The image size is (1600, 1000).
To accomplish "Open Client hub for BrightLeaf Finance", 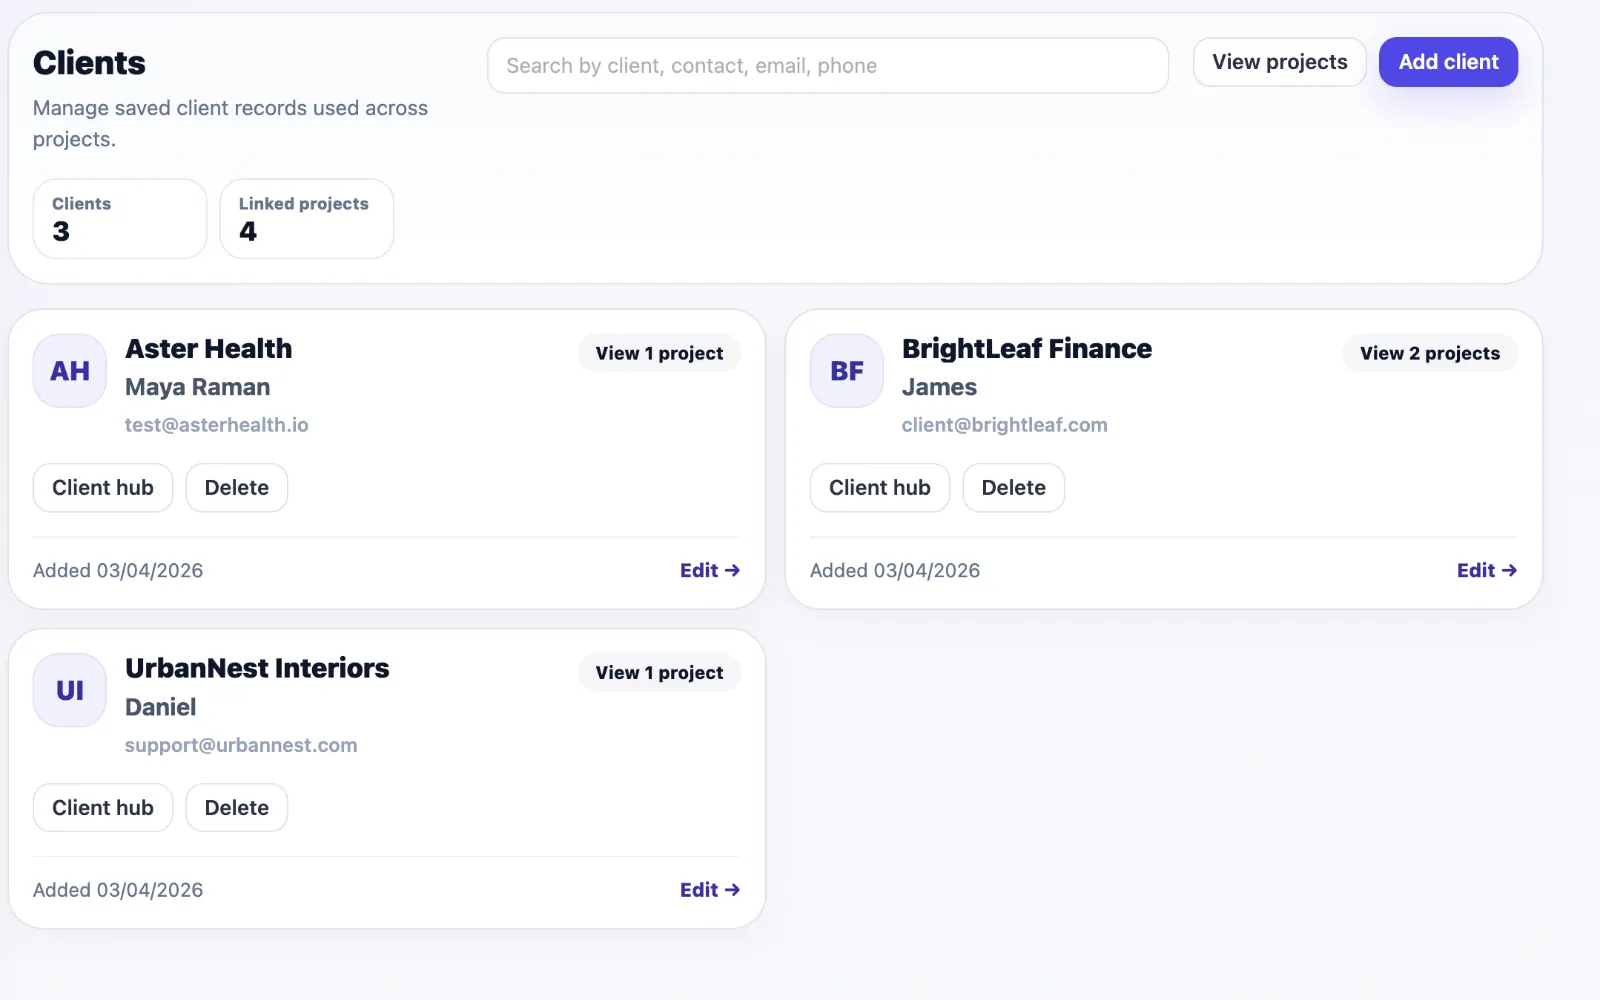I will 880,488.
